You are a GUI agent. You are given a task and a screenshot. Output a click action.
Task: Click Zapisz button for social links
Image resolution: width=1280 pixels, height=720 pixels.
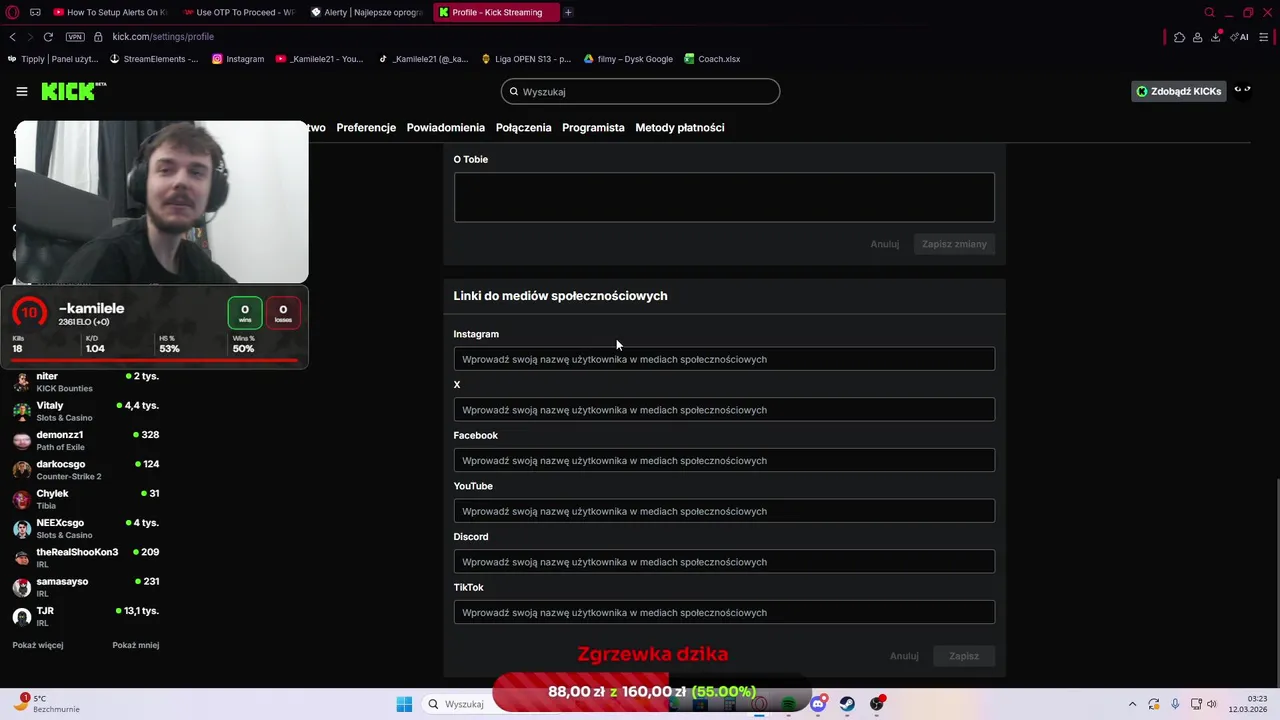(964, 656)
